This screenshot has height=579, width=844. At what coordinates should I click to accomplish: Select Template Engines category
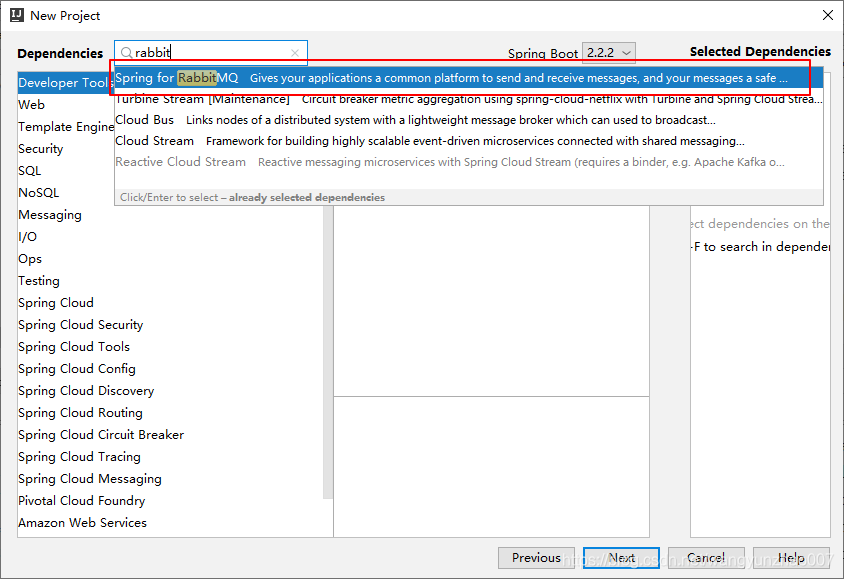(66, 127)
